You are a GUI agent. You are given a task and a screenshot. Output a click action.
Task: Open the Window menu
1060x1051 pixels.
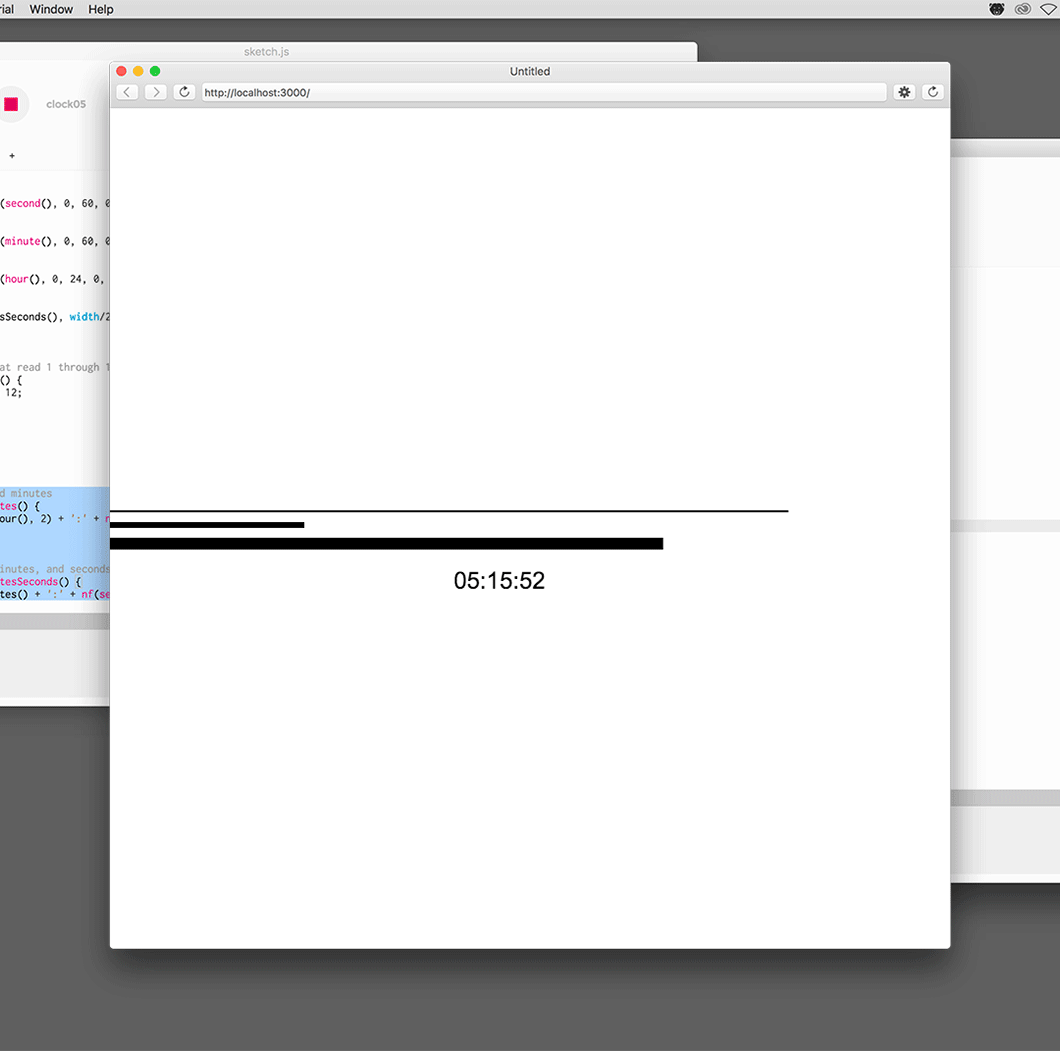[51, 9]
